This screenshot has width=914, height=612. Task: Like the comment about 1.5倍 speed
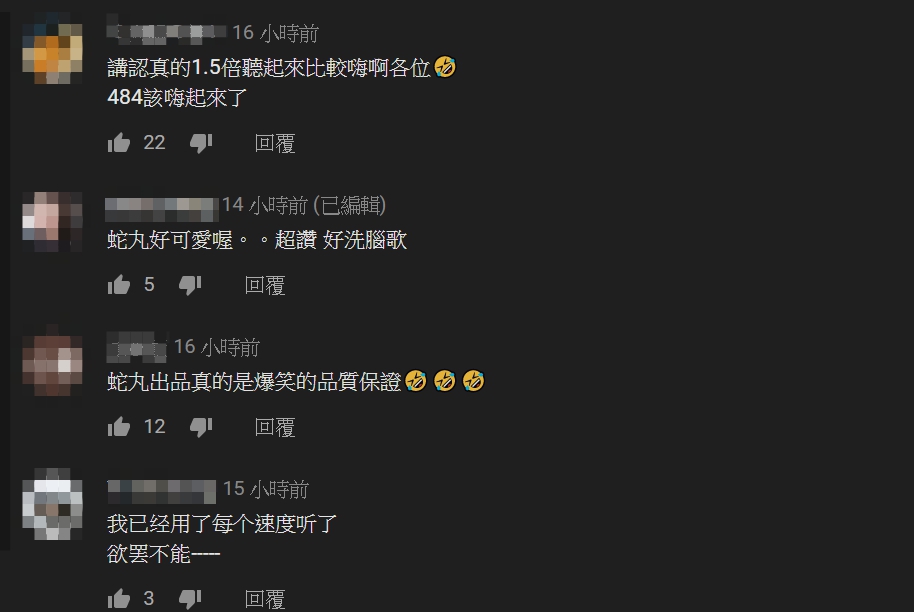[119, 143]
